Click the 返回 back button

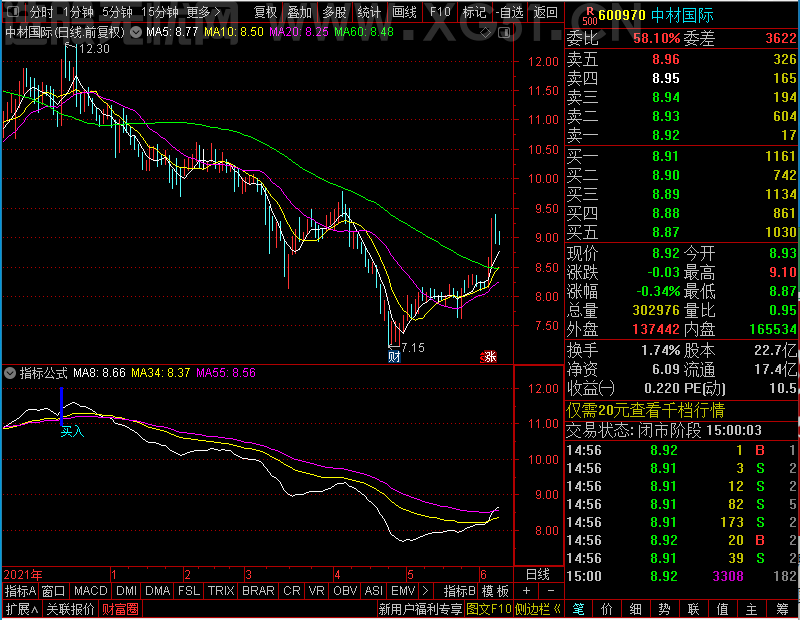545,12
